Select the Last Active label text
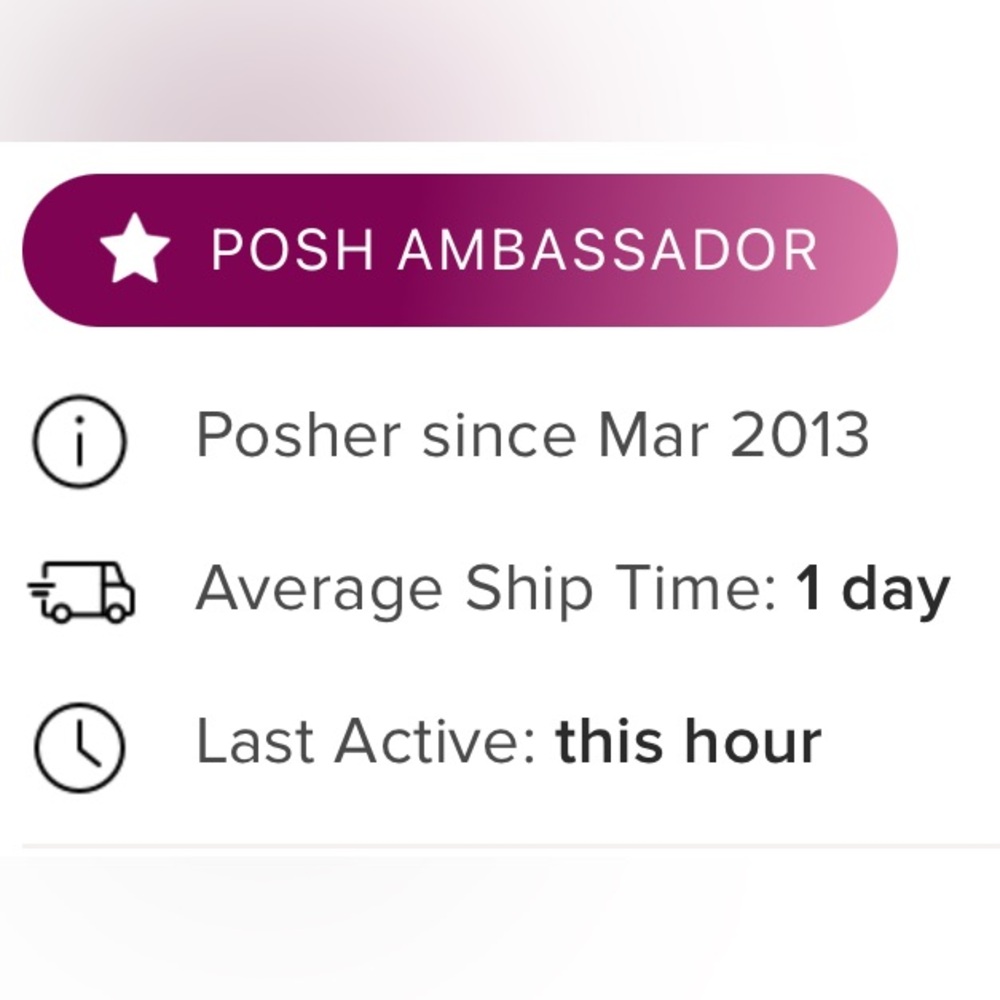The height and width of the screenshot is (1000, 1000). (x=370, y=740)
